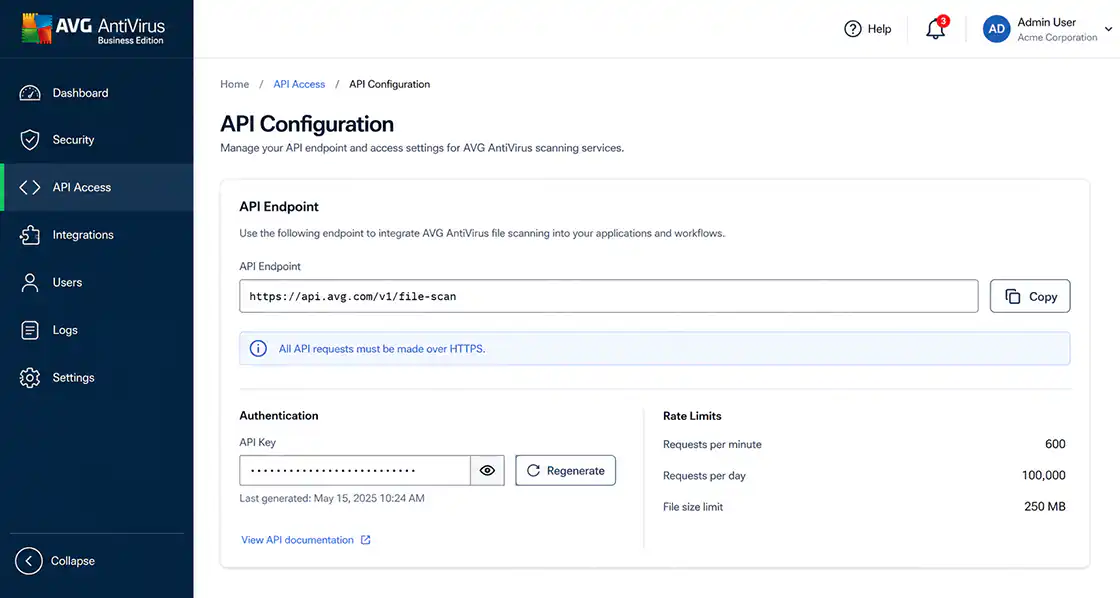Click the Authentication heading
1120x598 pixels.
click(x=279, y=416)
